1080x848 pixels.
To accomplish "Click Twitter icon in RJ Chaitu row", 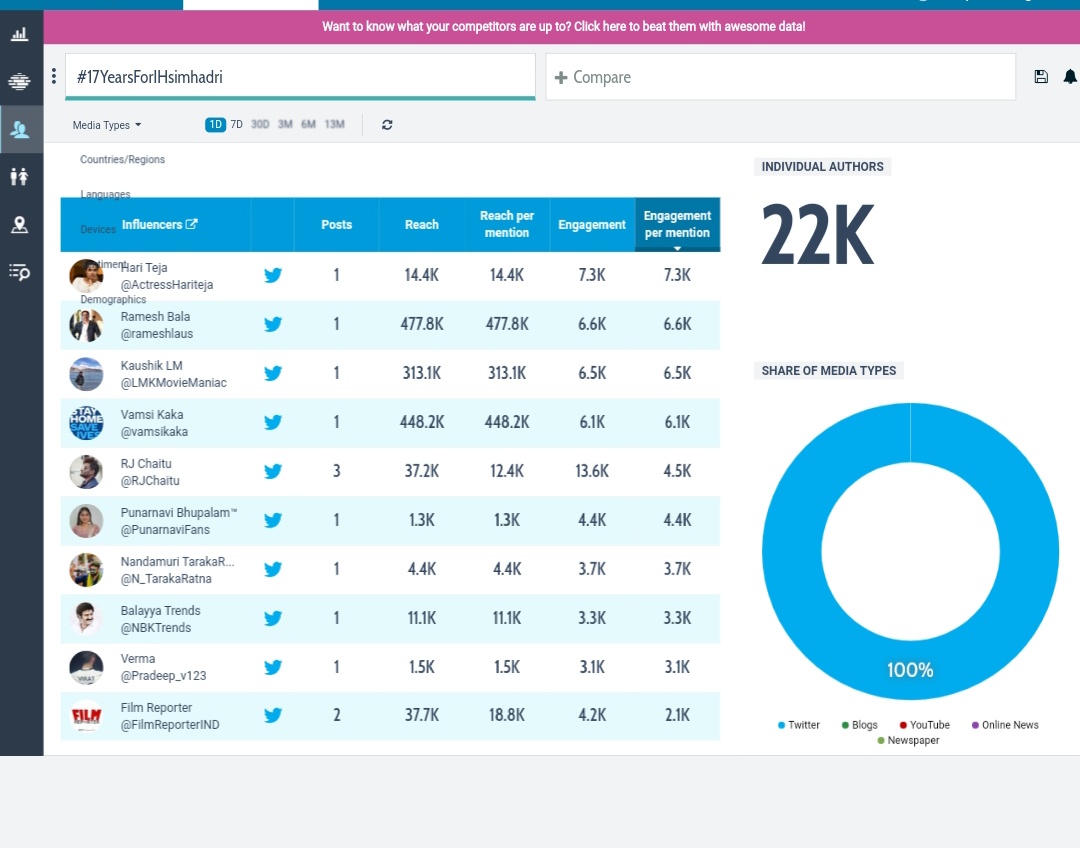I will 273,471.
